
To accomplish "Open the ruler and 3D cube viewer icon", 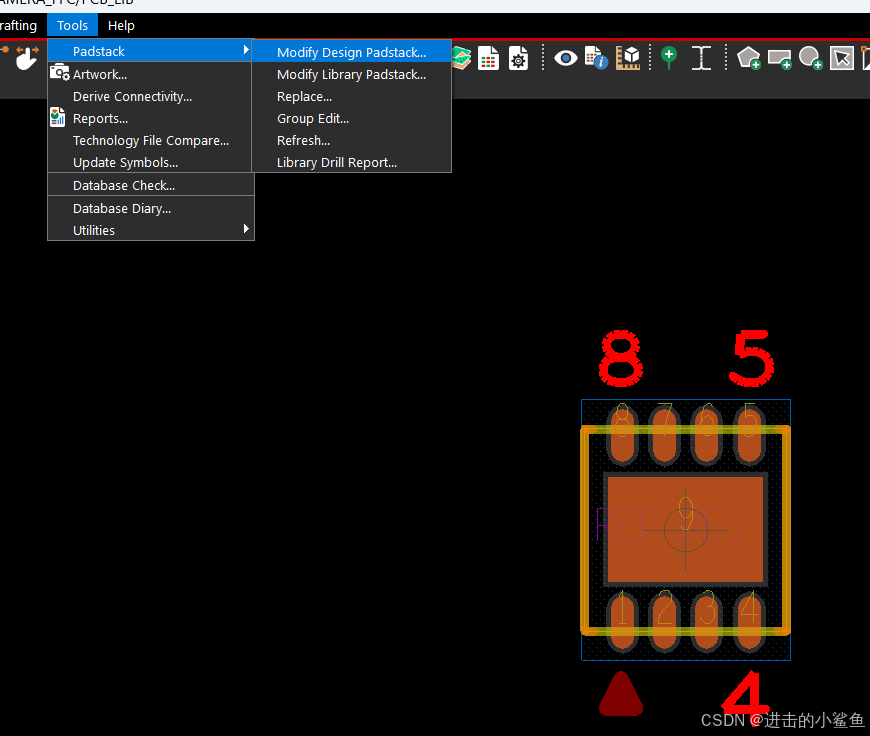I will point(628,58).
